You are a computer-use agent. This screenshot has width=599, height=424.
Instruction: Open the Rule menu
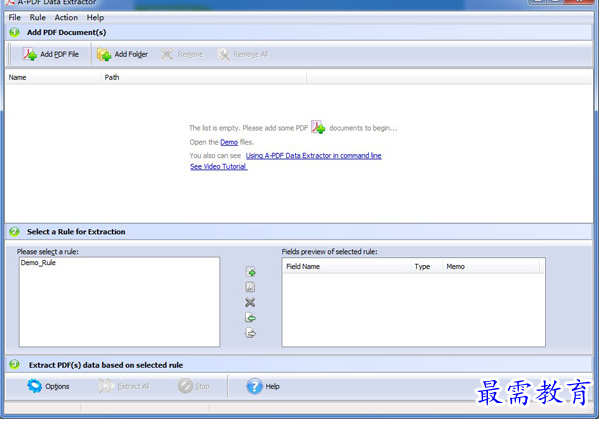point(37,18)
